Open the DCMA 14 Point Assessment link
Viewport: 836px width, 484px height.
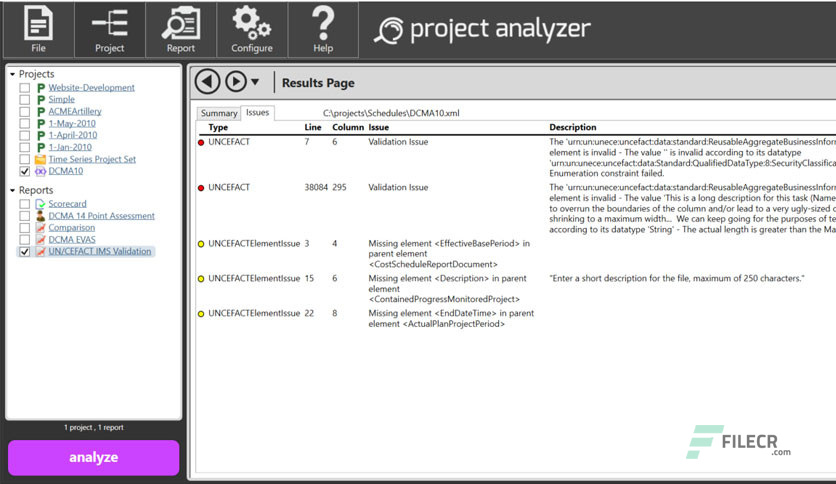pyautogui.click(x=101, y=216)
